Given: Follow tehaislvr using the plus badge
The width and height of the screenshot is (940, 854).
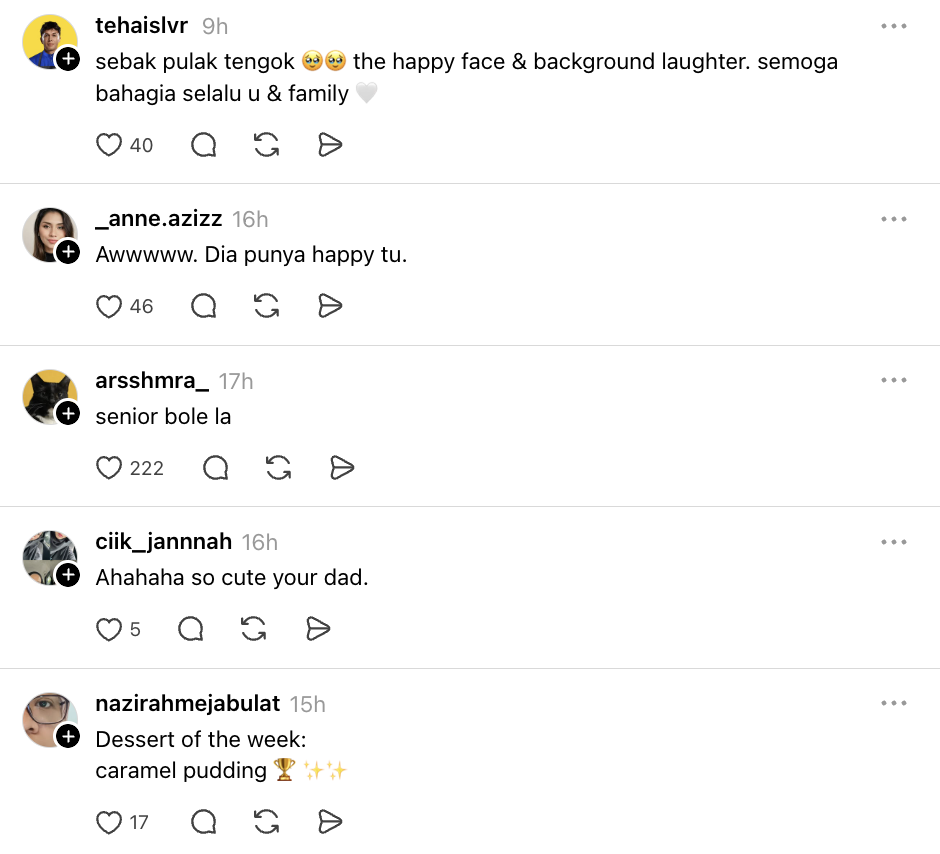Looking at the screenshot, I should (x=68, y=60).
